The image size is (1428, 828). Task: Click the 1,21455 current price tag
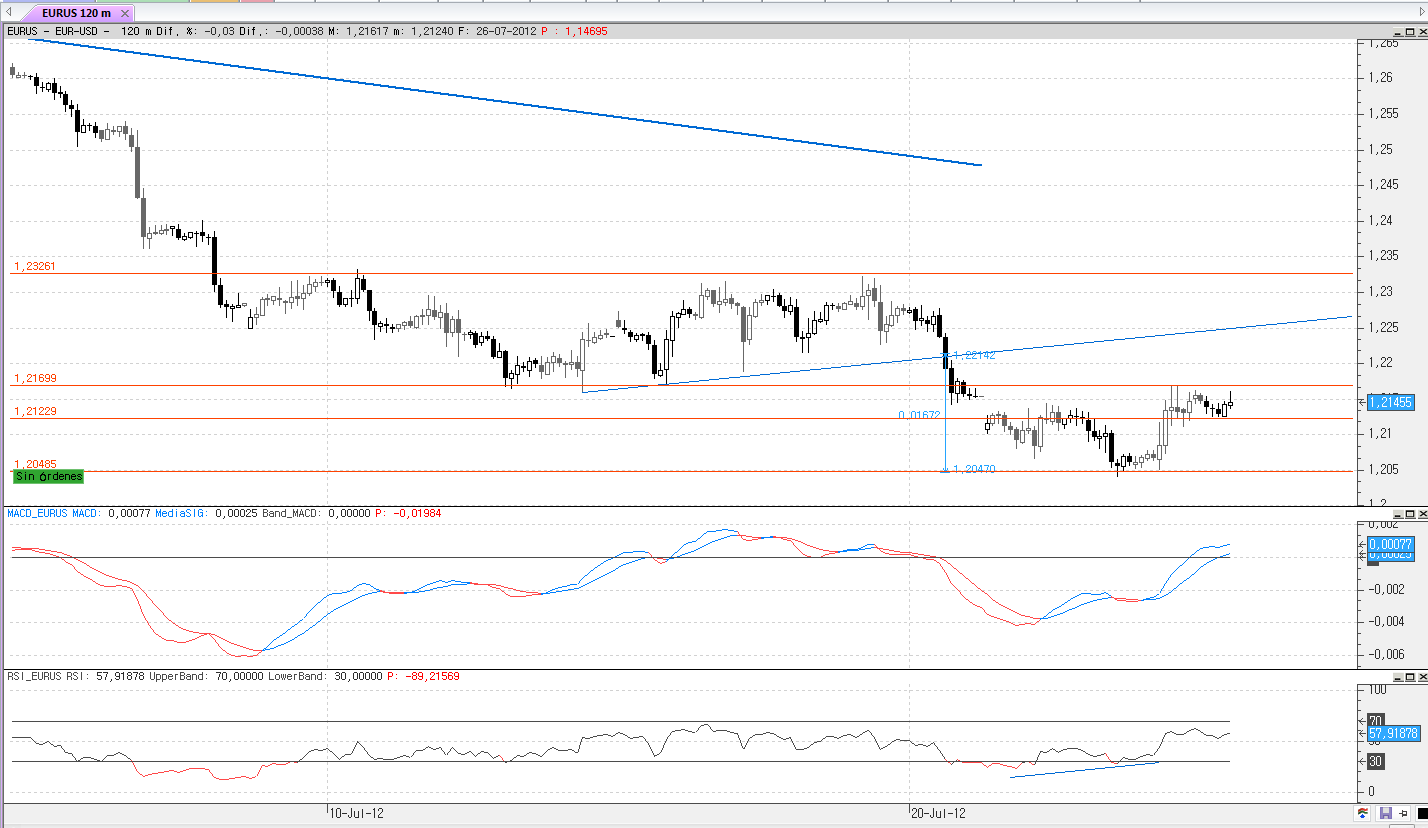[x=1389, y=402]
